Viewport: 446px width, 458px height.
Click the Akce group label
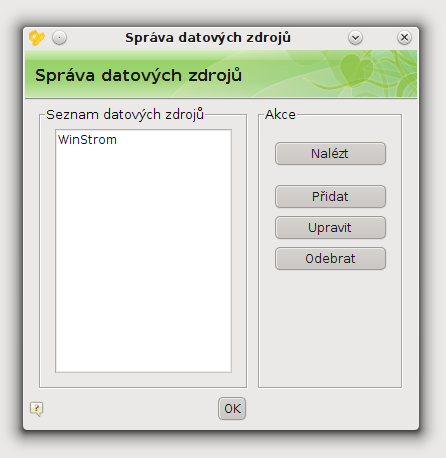280,115
